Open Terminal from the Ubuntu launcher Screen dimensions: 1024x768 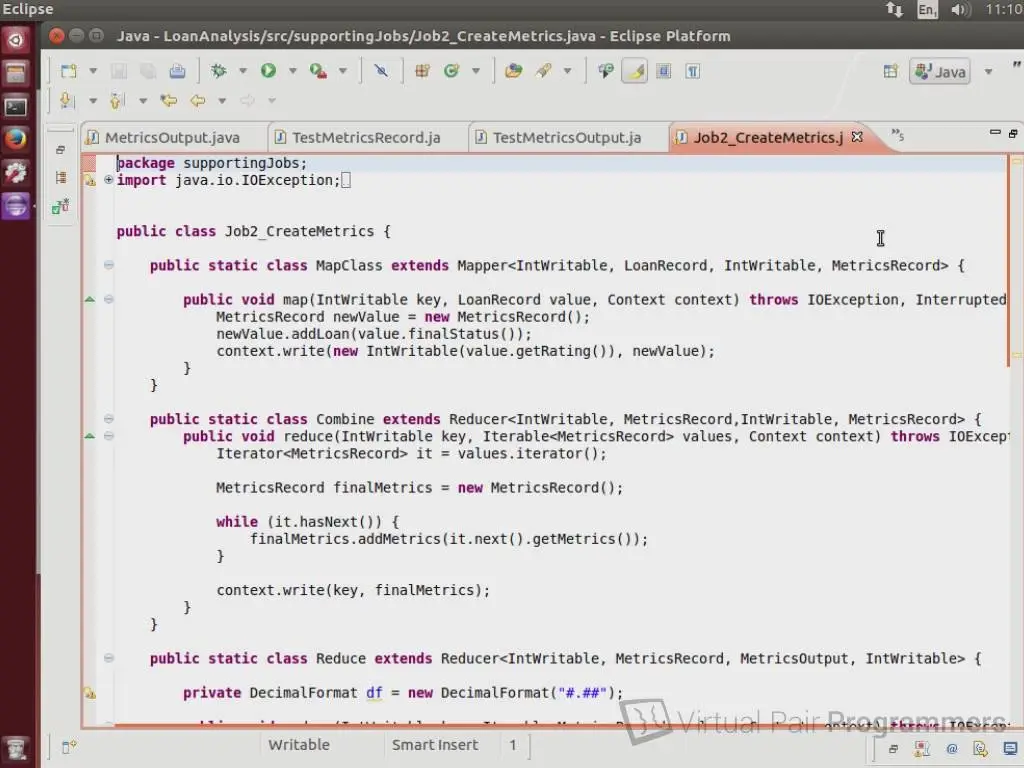16,106
